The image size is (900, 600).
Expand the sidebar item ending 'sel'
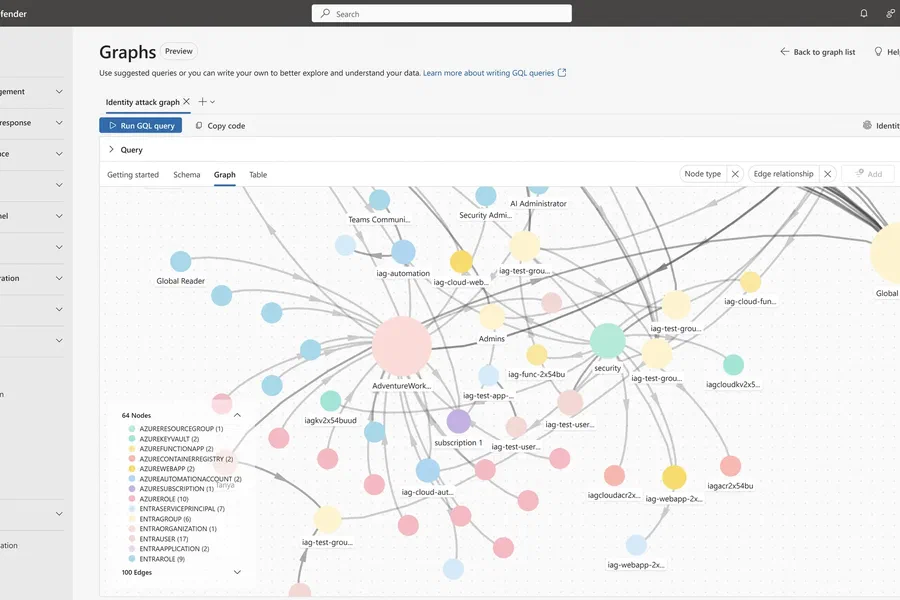pyautogui.click(x=59, y=216)
